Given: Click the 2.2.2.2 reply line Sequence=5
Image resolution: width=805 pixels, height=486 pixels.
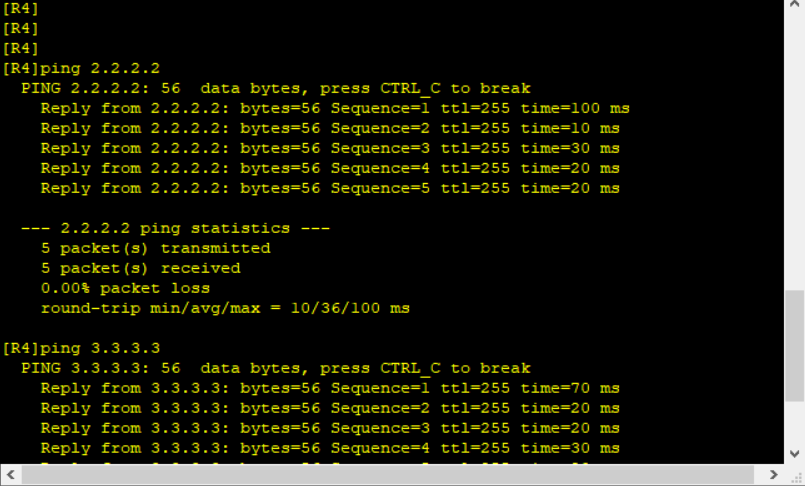Looking at the screenshot, I should pyautogui.click(x=330, y=188).
